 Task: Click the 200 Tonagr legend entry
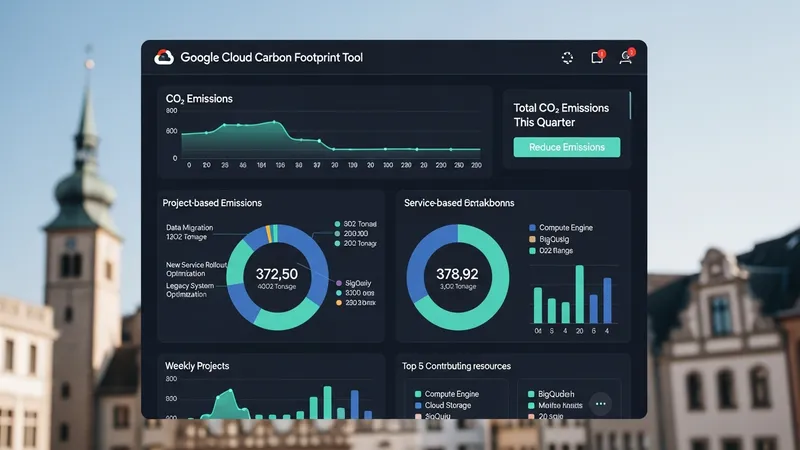(x=355, y=243)
